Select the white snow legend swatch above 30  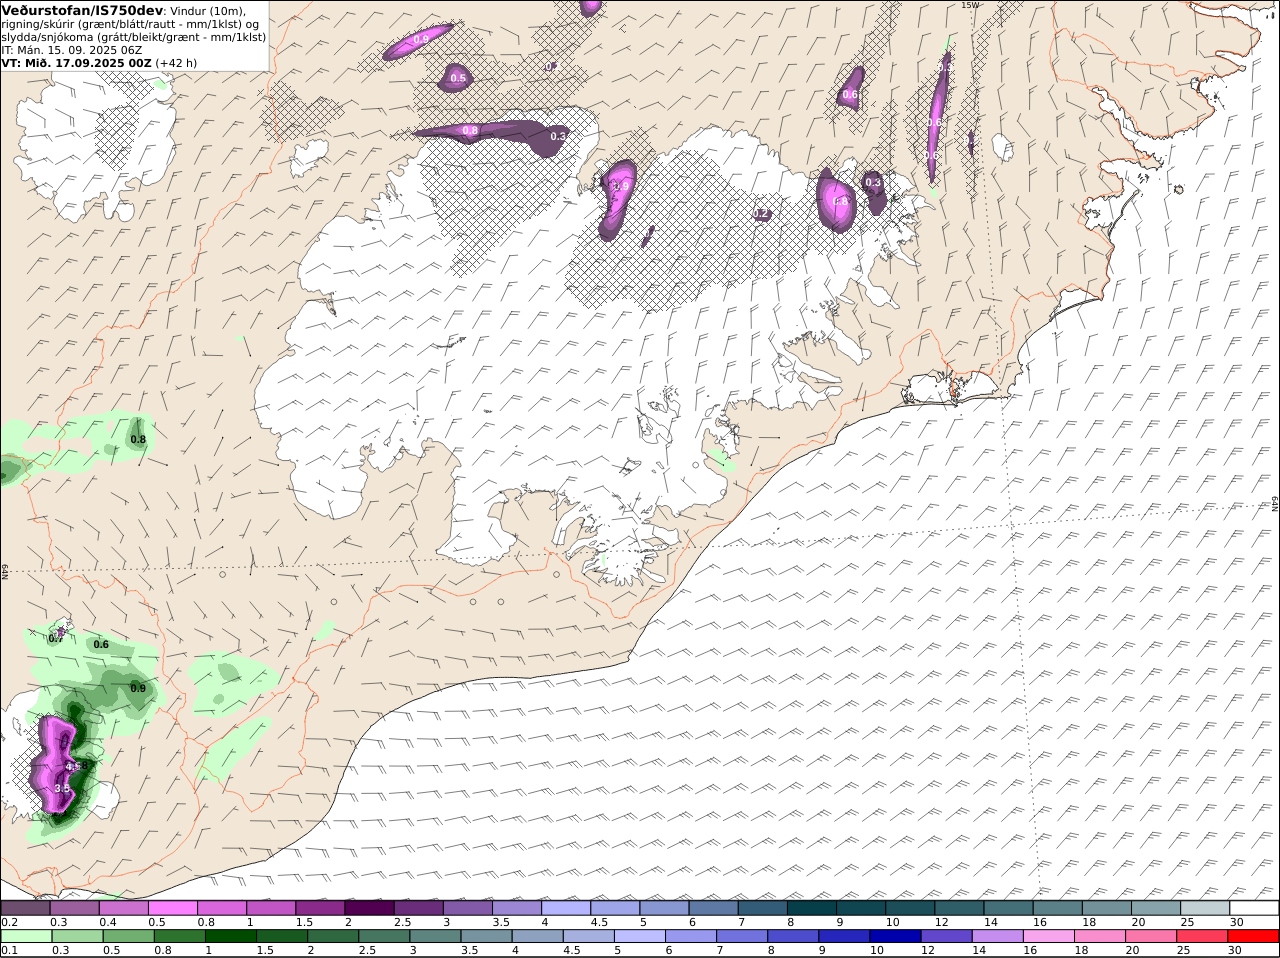point(1255,908)
